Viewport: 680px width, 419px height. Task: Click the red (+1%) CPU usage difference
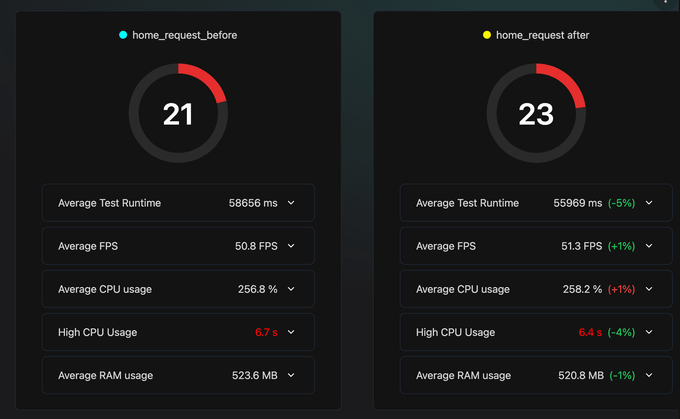tap(621, 289)
